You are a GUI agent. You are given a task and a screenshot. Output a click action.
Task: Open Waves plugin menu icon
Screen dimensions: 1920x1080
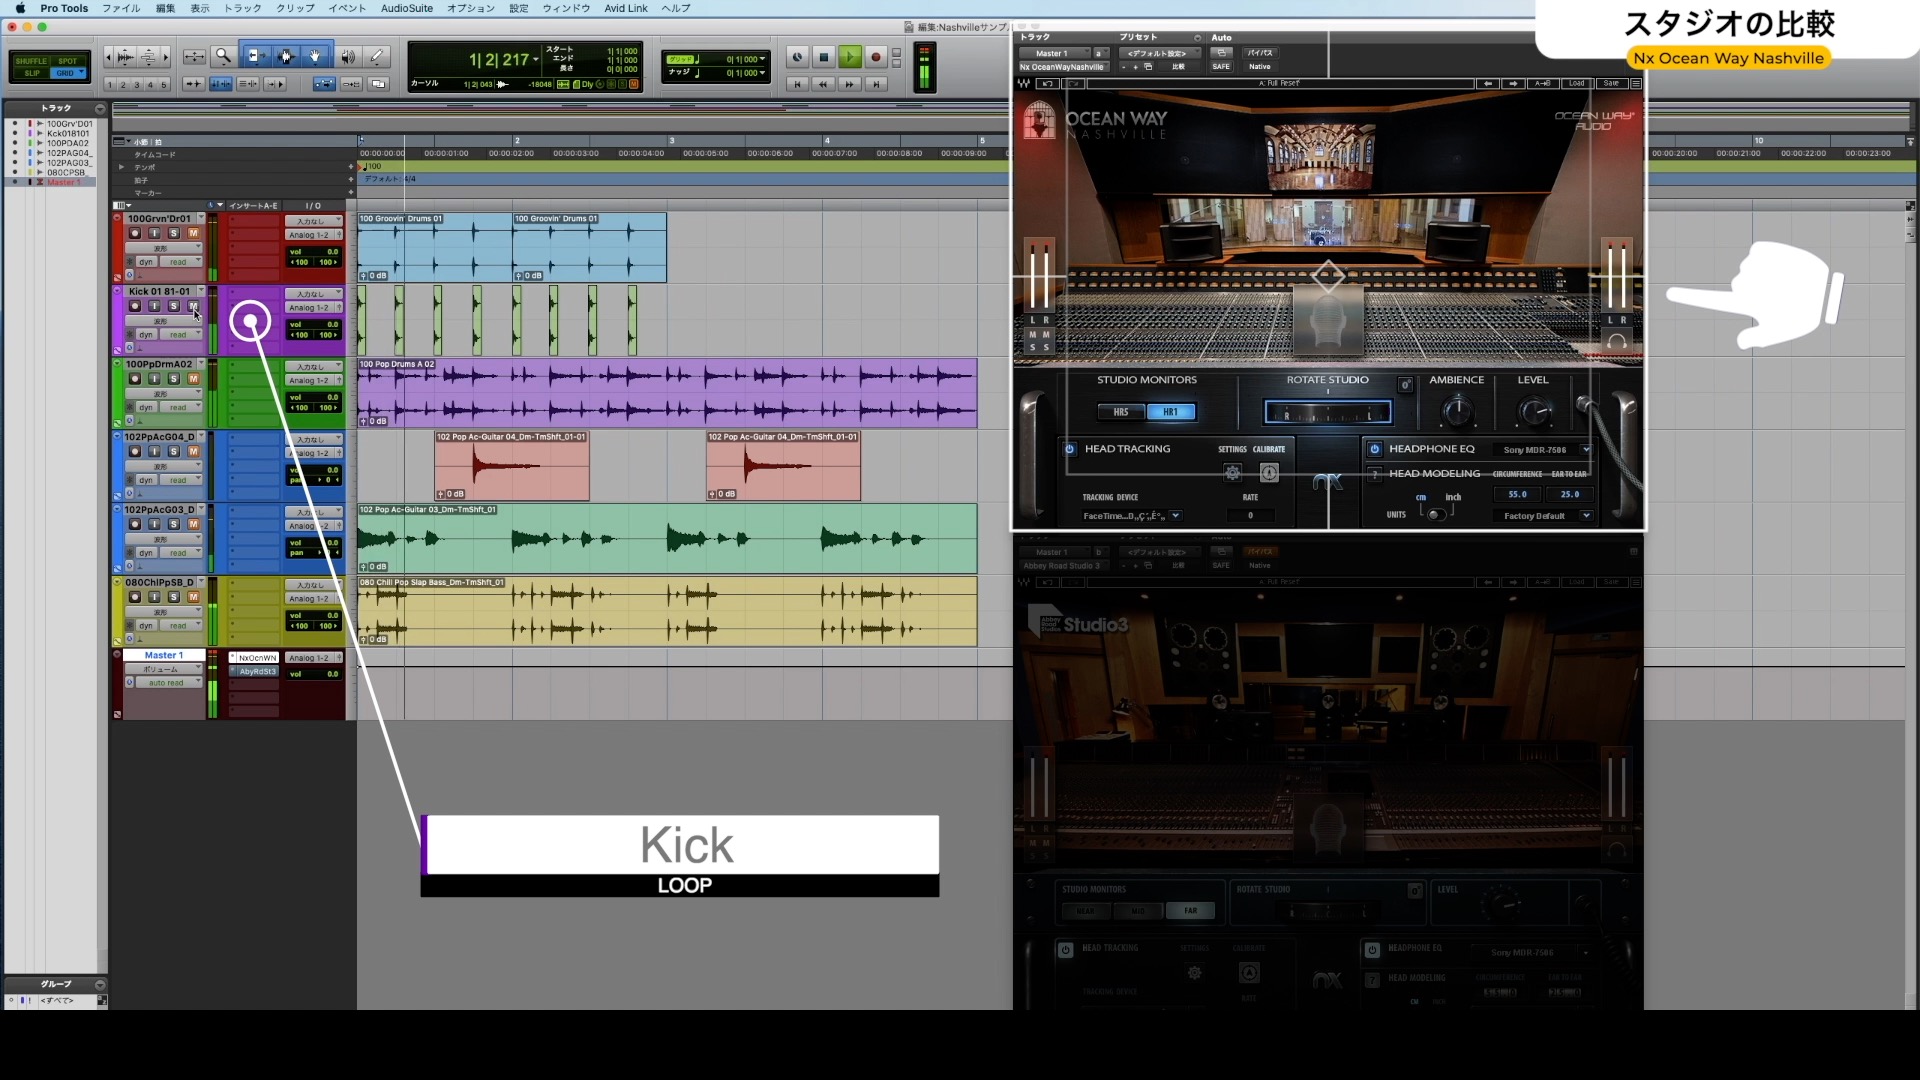(1636, 84)
